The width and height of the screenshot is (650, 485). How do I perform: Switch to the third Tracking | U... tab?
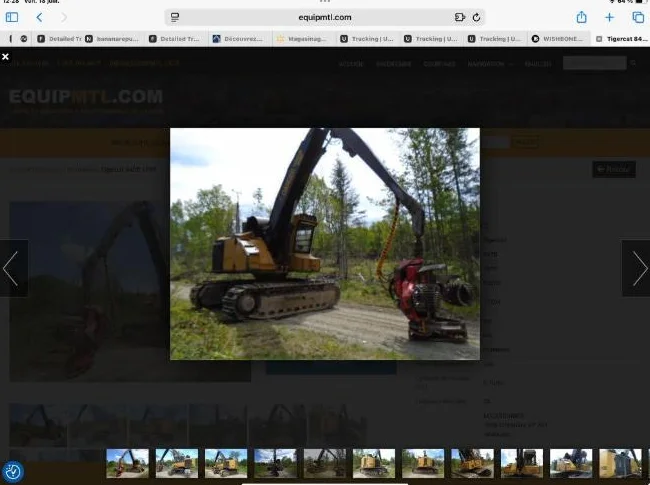coord(494,39)
